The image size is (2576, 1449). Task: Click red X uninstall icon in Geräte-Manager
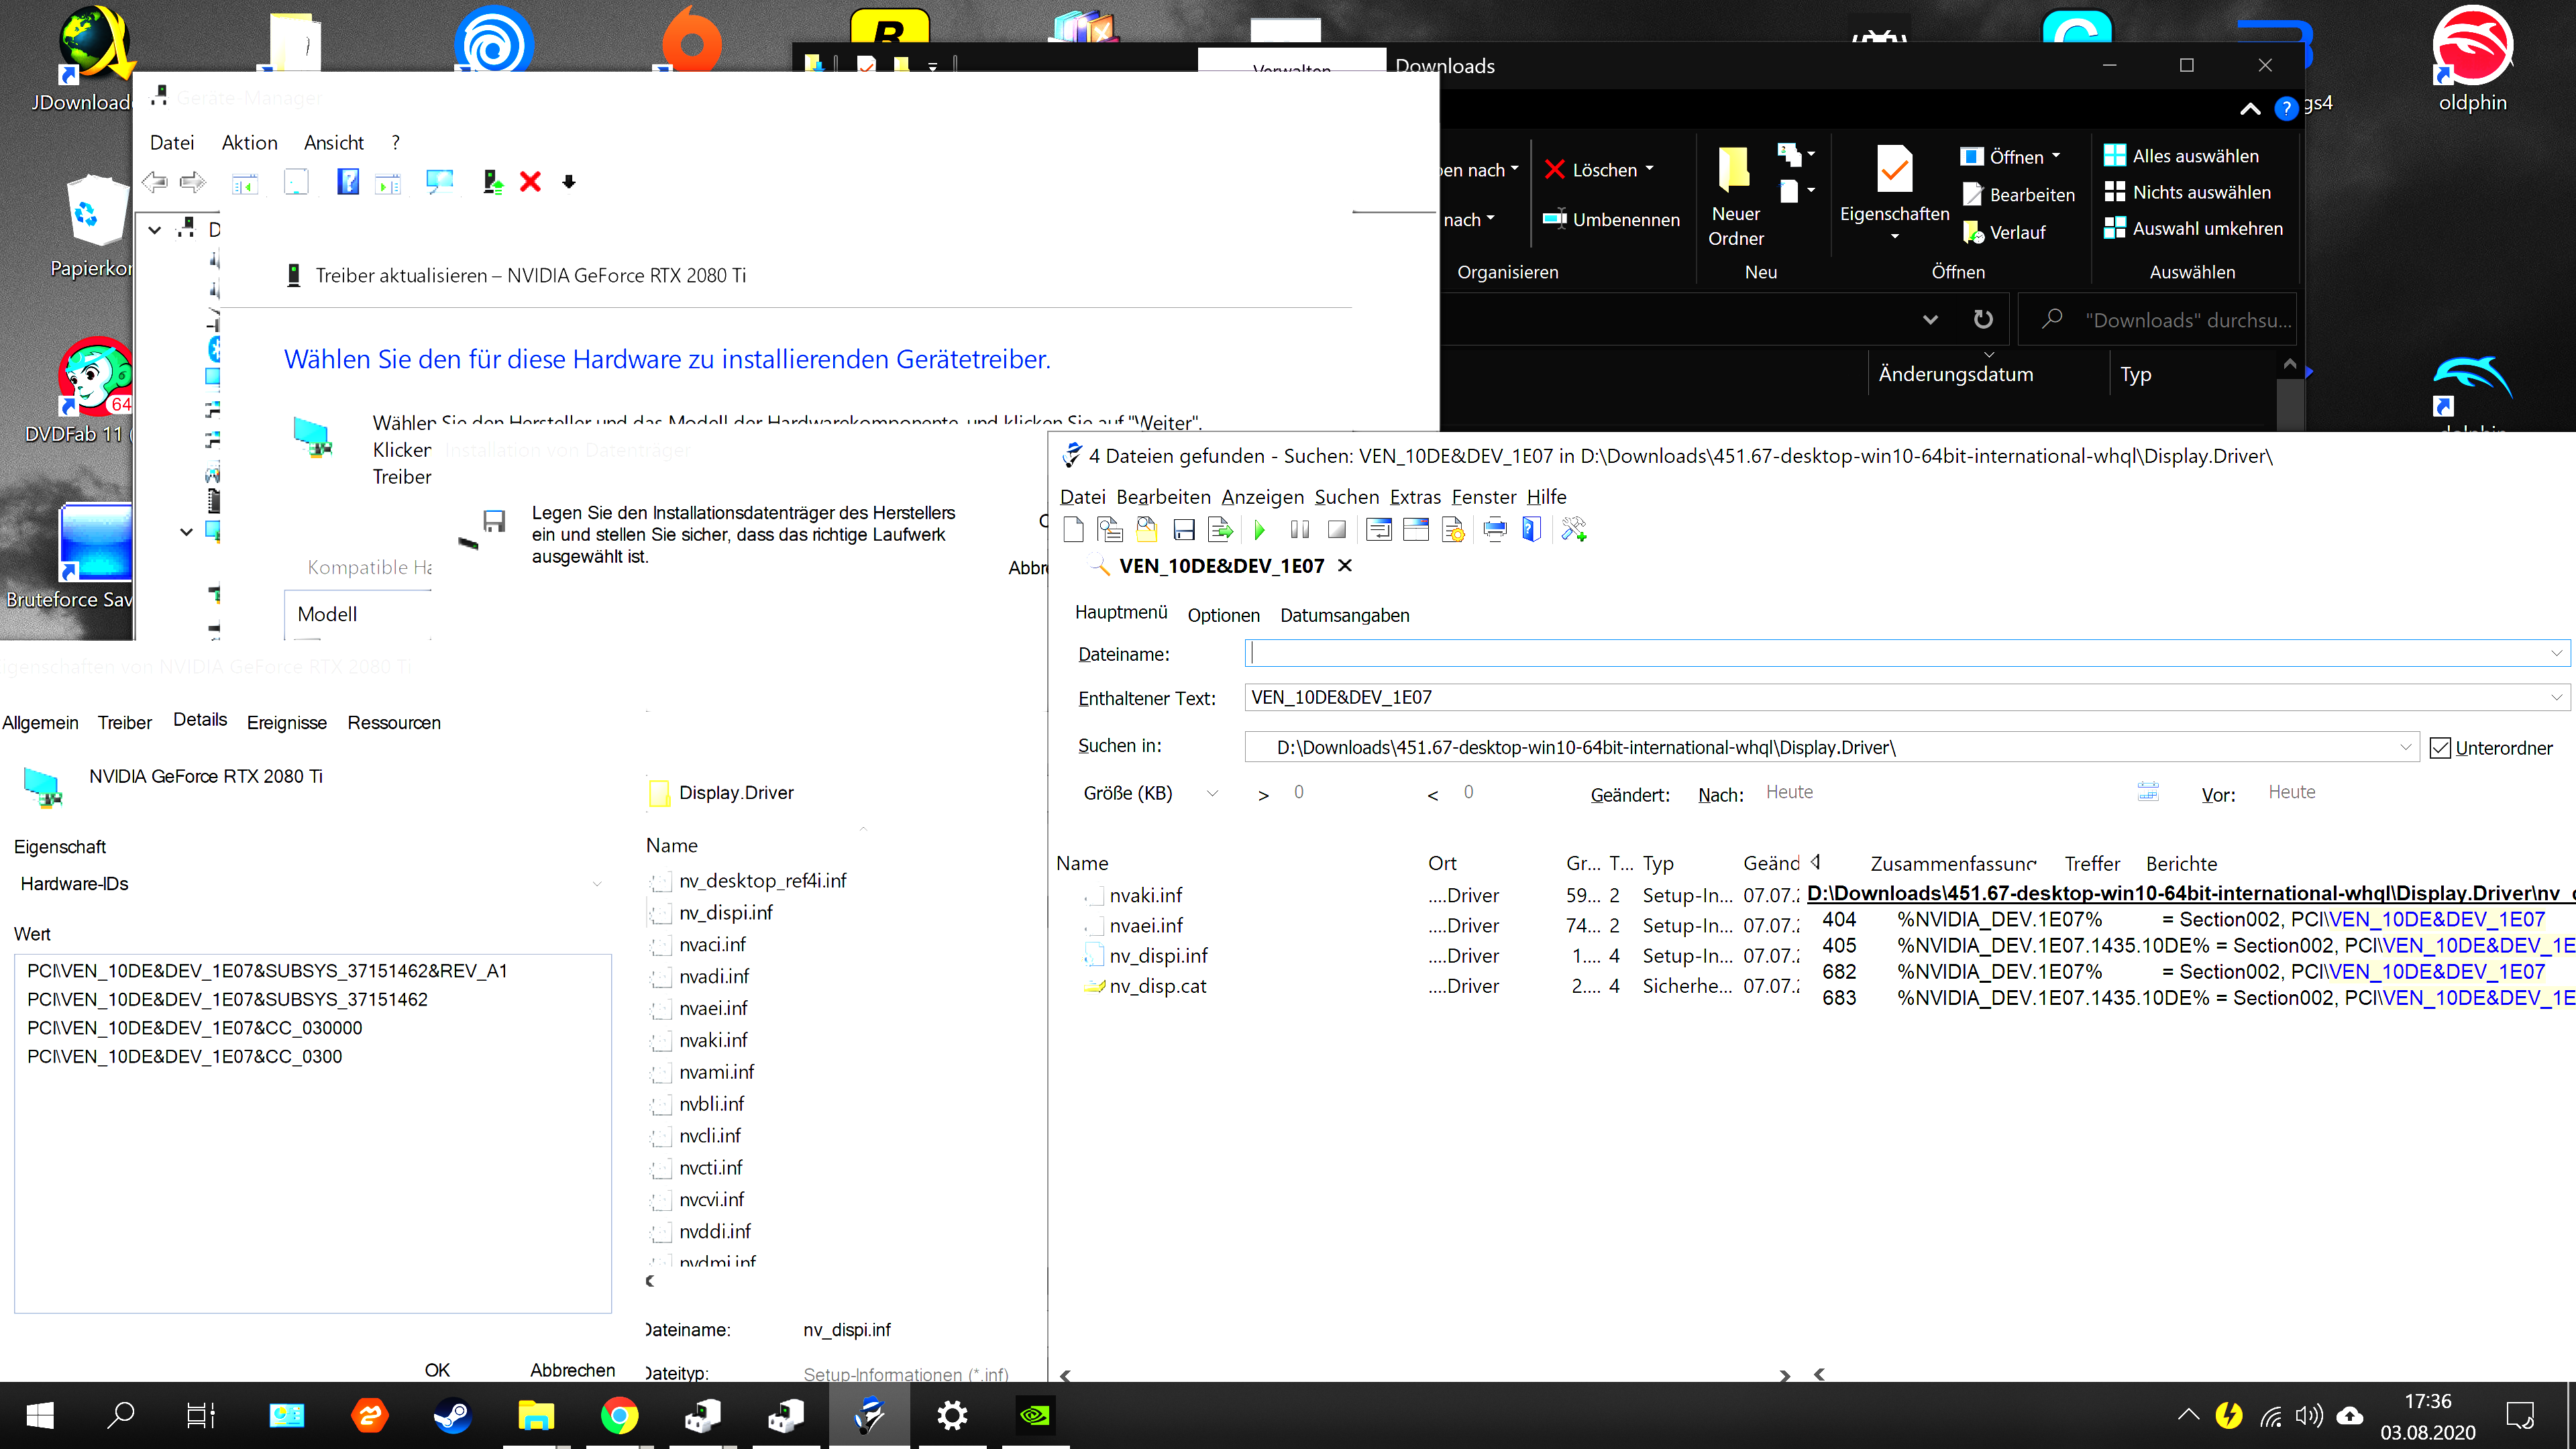tap(530, 182)
